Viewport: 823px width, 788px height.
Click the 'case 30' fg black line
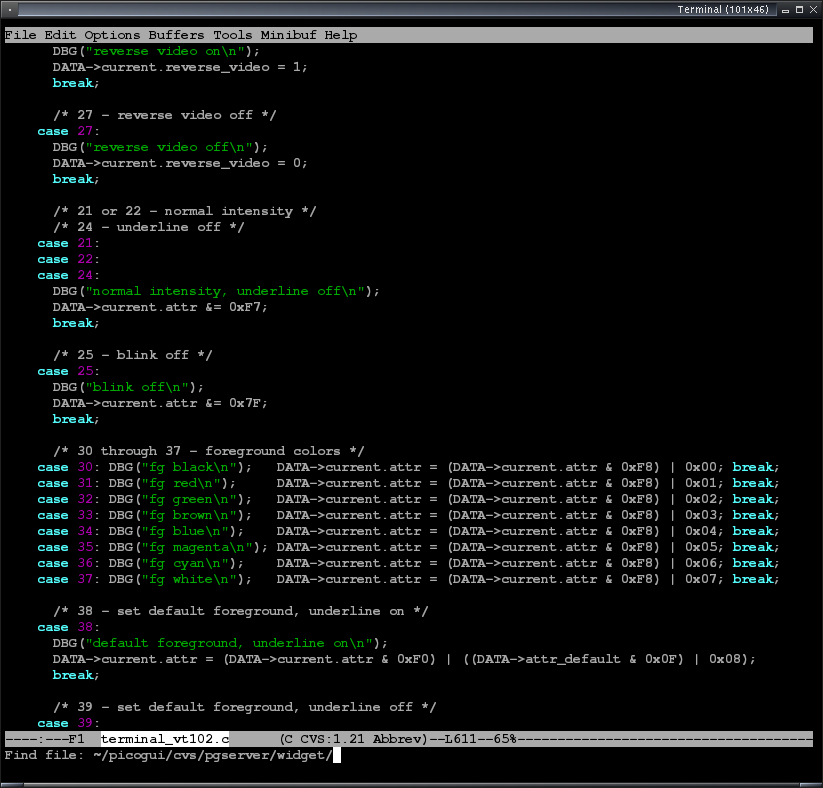pos(408,467)
